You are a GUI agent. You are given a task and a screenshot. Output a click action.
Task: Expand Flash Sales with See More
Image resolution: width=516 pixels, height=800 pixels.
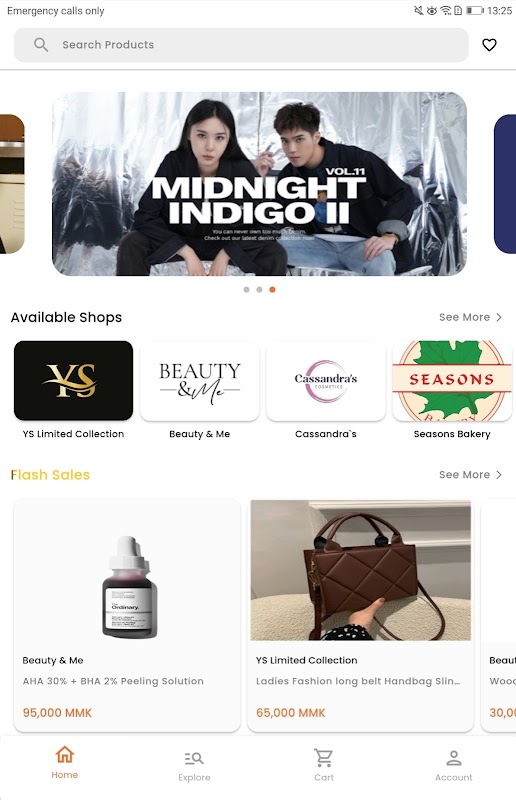[x=470, y=475]
